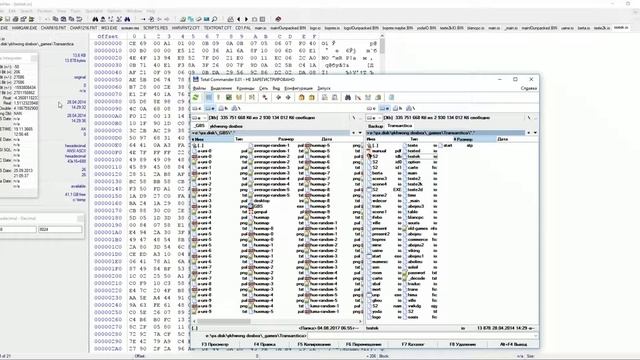
Task: Switch to the Backup tab in right panel
Action: pyautogui.click(x=376, y=126)
